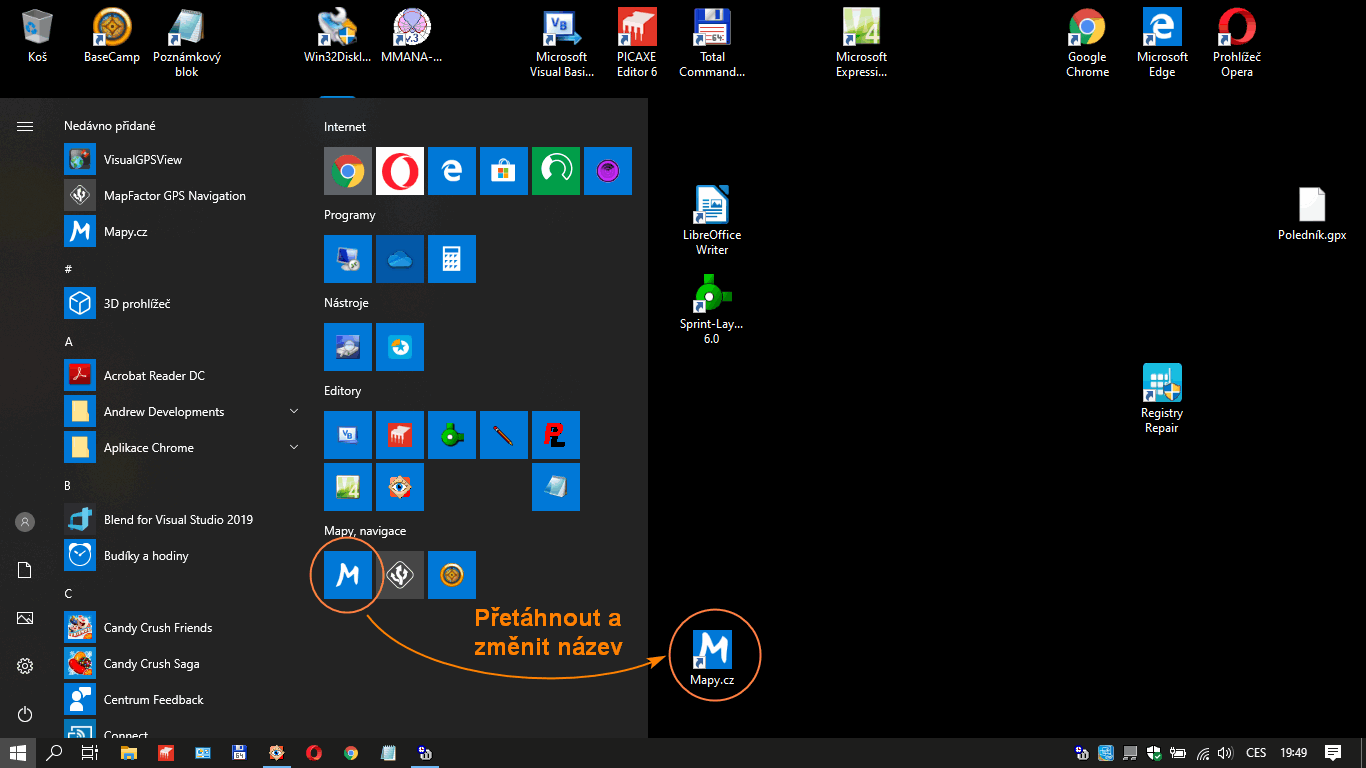1366x768 pixels.
Task: Click the OneDrive tile under Programy
Action: [400, 259]
